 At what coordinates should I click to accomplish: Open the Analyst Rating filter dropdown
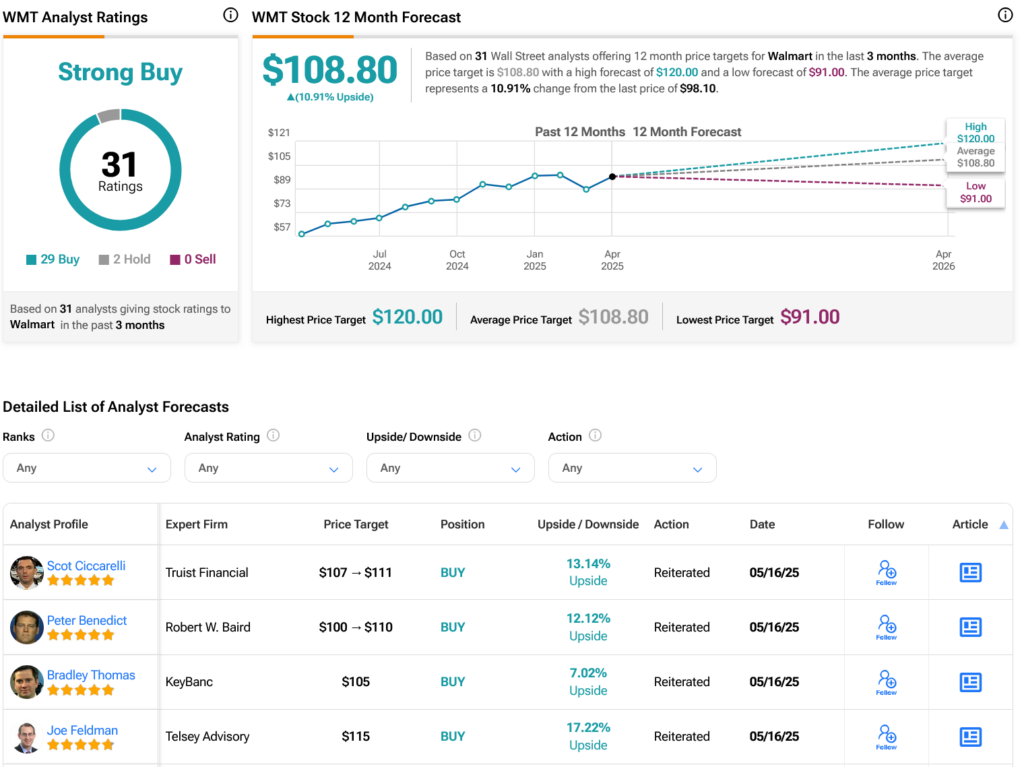(x=268, y=468)
